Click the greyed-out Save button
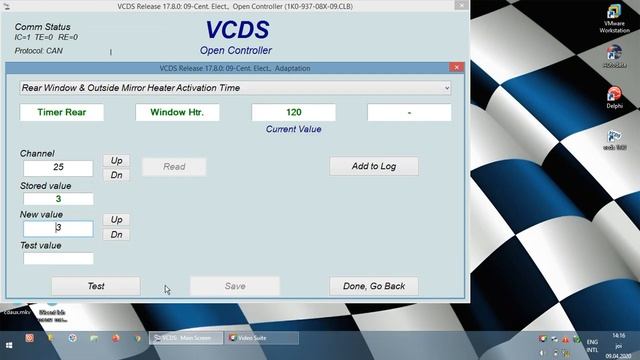The image size is (640, 360). point(235,286)
